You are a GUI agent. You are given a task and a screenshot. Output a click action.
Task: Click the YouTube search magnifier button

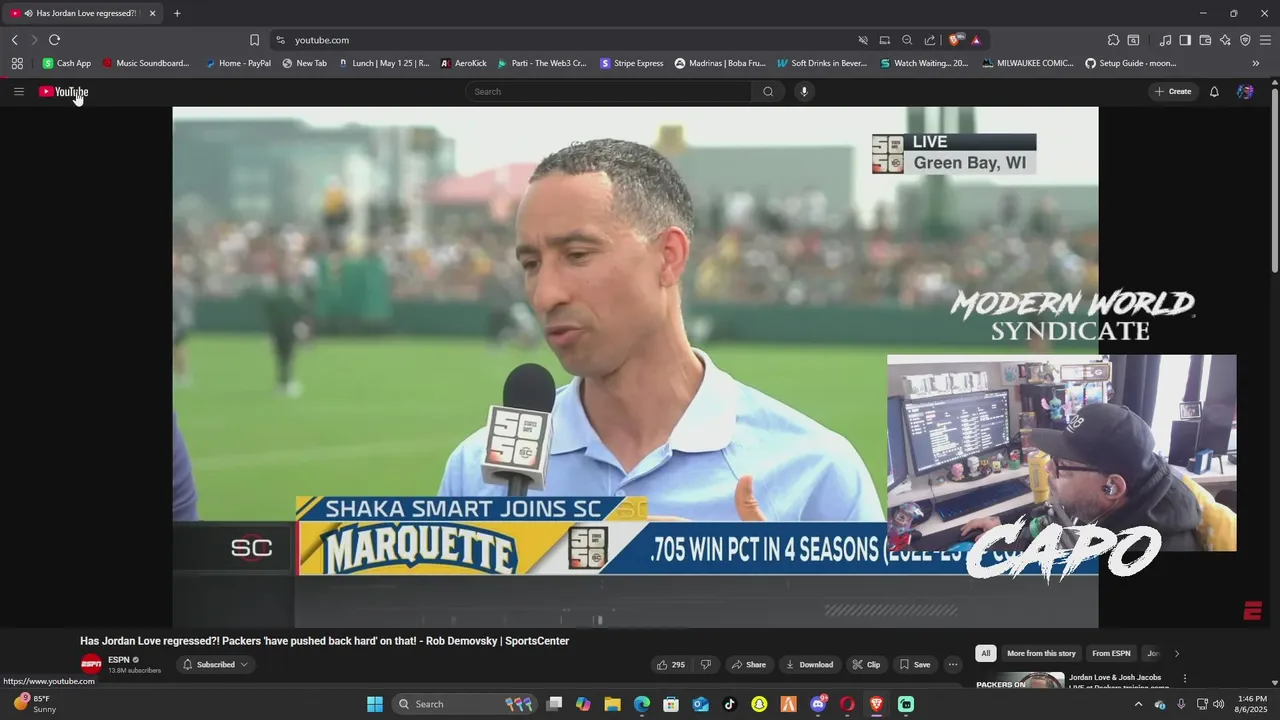coord(768,91)
